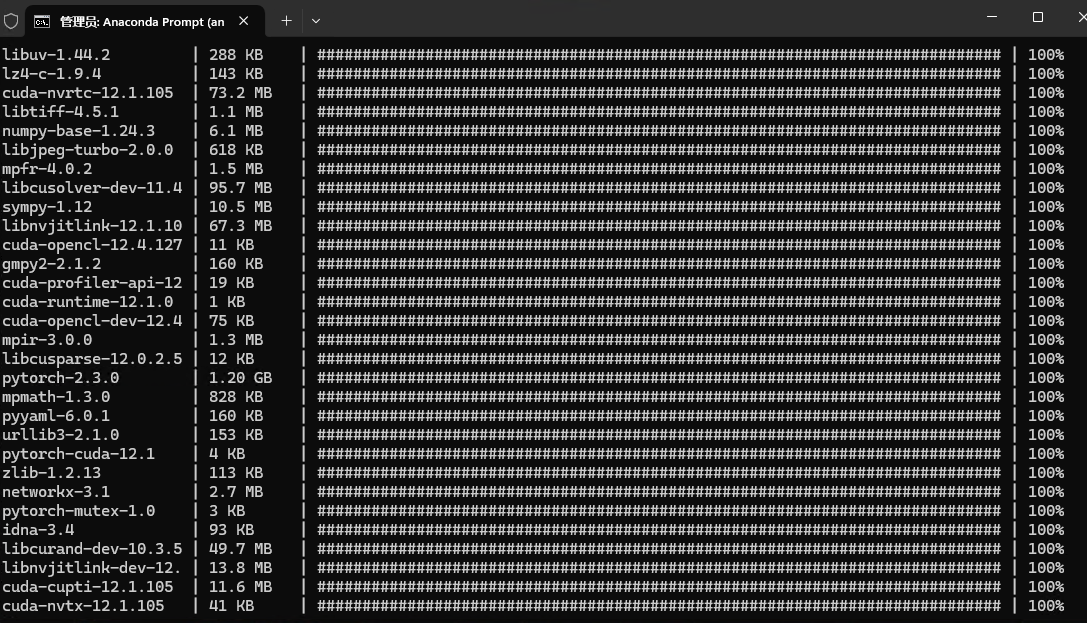Click the 67.3 MB size value
The height and width of the screenshot is (623, 1087).
[241, 226]
